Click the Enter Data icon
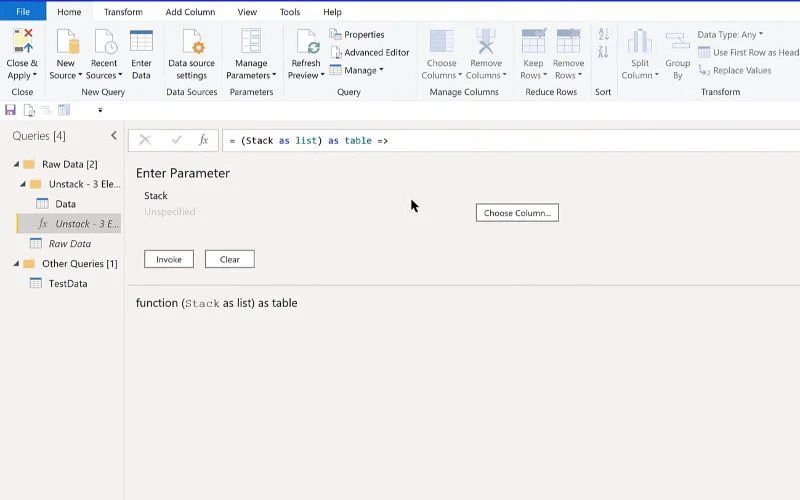Screen dimensions: 800x500 click(x=141, y=41)
